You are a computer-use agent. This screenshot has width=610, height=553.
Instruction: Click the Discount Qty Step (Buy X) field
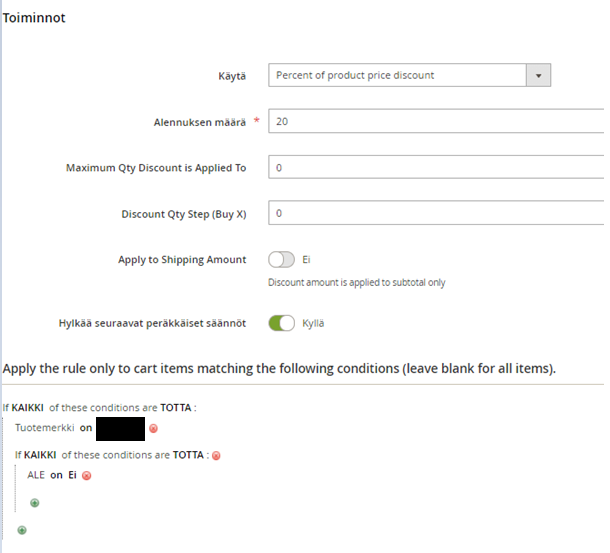click(436, 214)
